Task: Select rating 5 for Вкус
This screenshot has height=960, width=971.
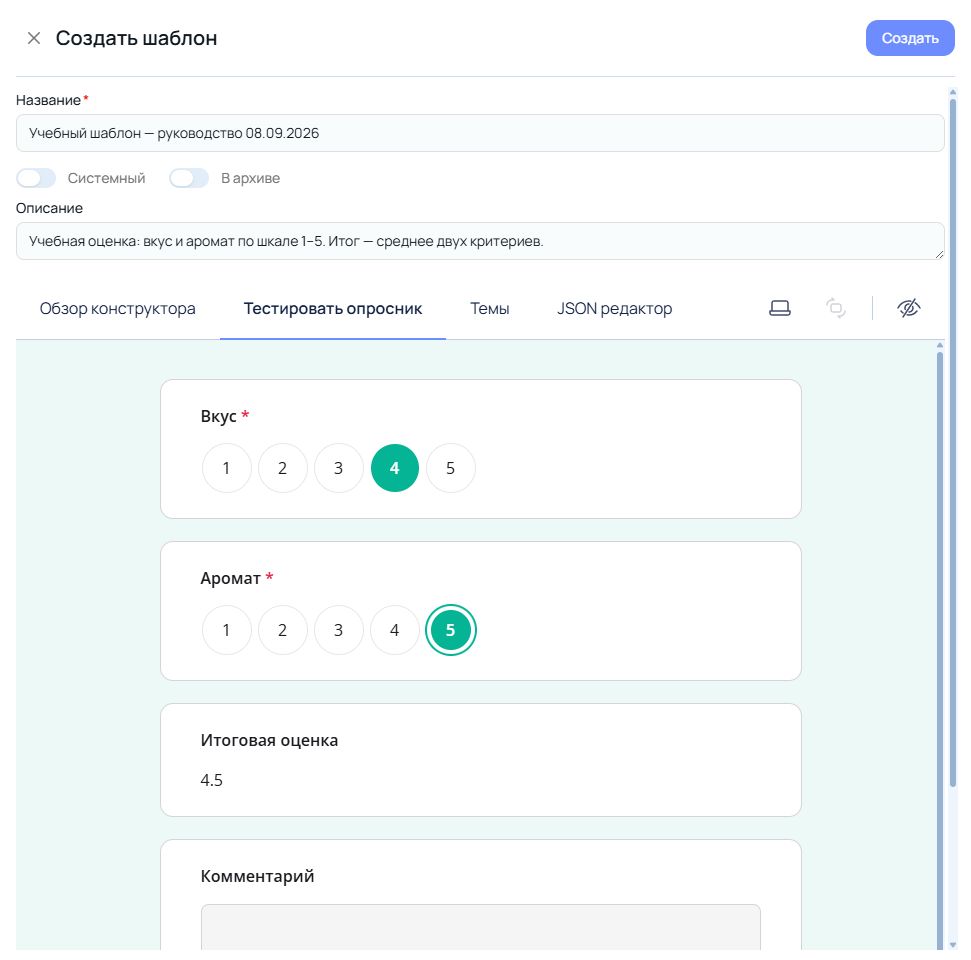Action: 450,468
